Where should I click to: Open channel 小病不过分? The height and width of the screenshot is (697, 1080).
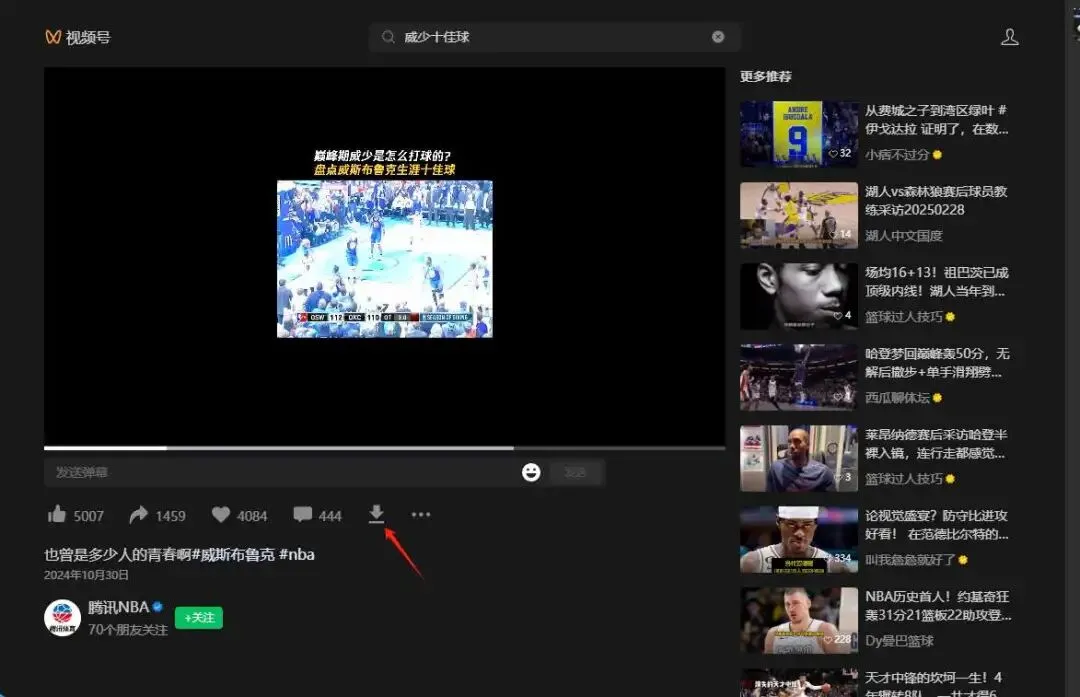[897, 155]
